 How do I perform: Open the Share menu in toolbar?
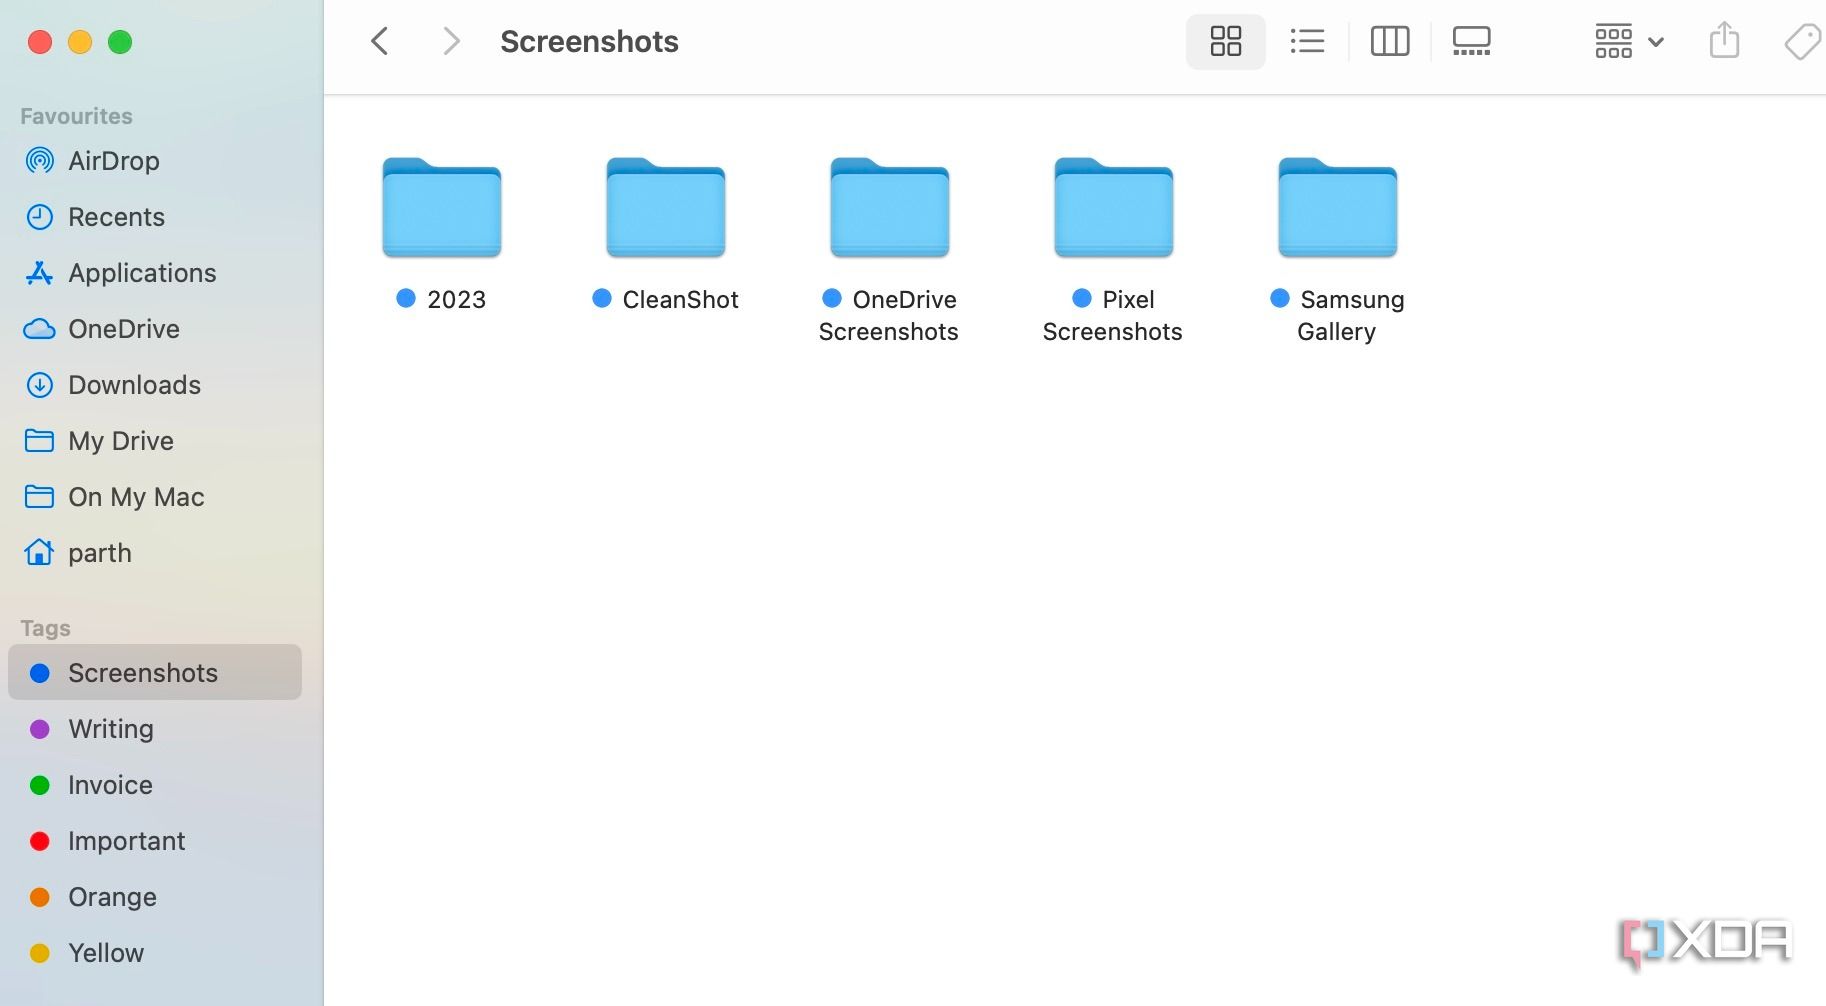1723,41
